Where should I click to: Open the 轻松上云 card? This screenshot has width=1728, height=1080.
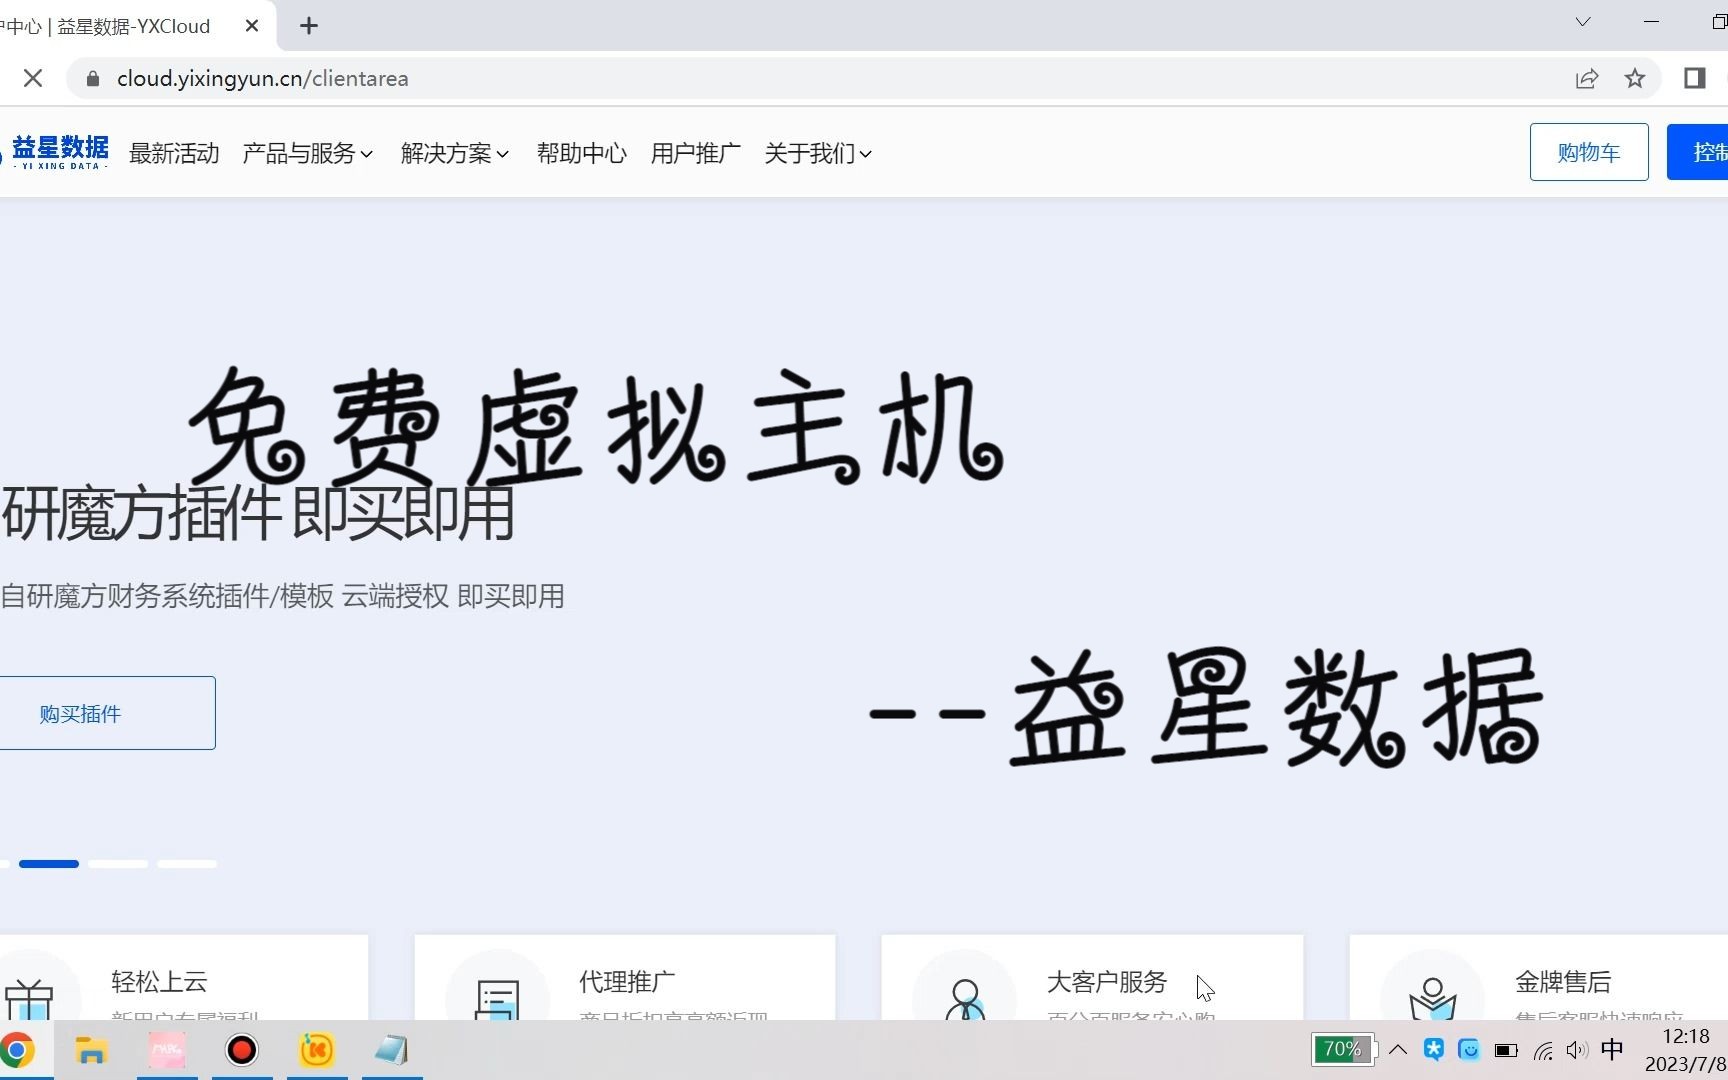pos(184,978)
